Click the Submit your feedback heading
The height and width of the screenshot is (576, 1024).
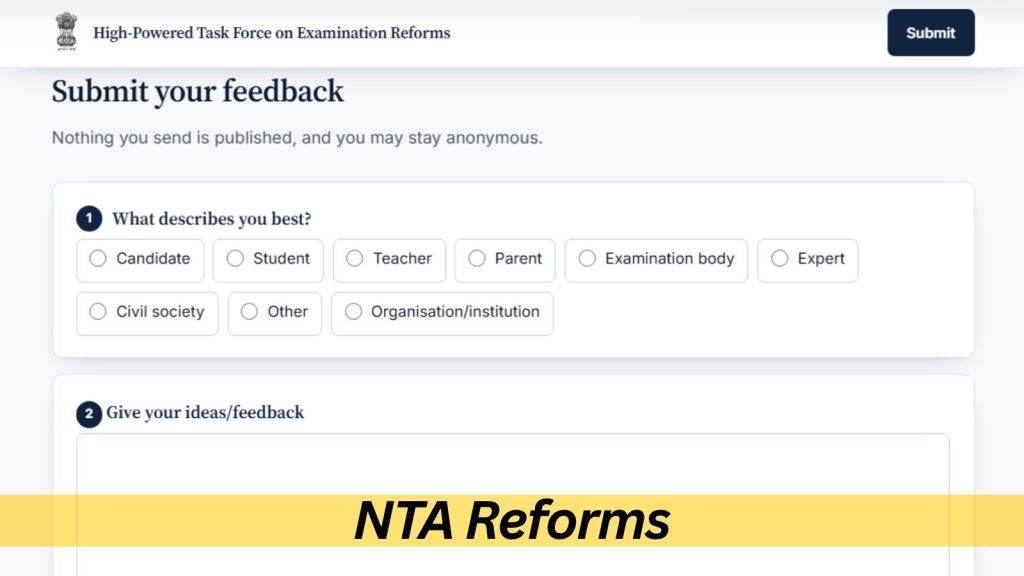click(197, 91)
